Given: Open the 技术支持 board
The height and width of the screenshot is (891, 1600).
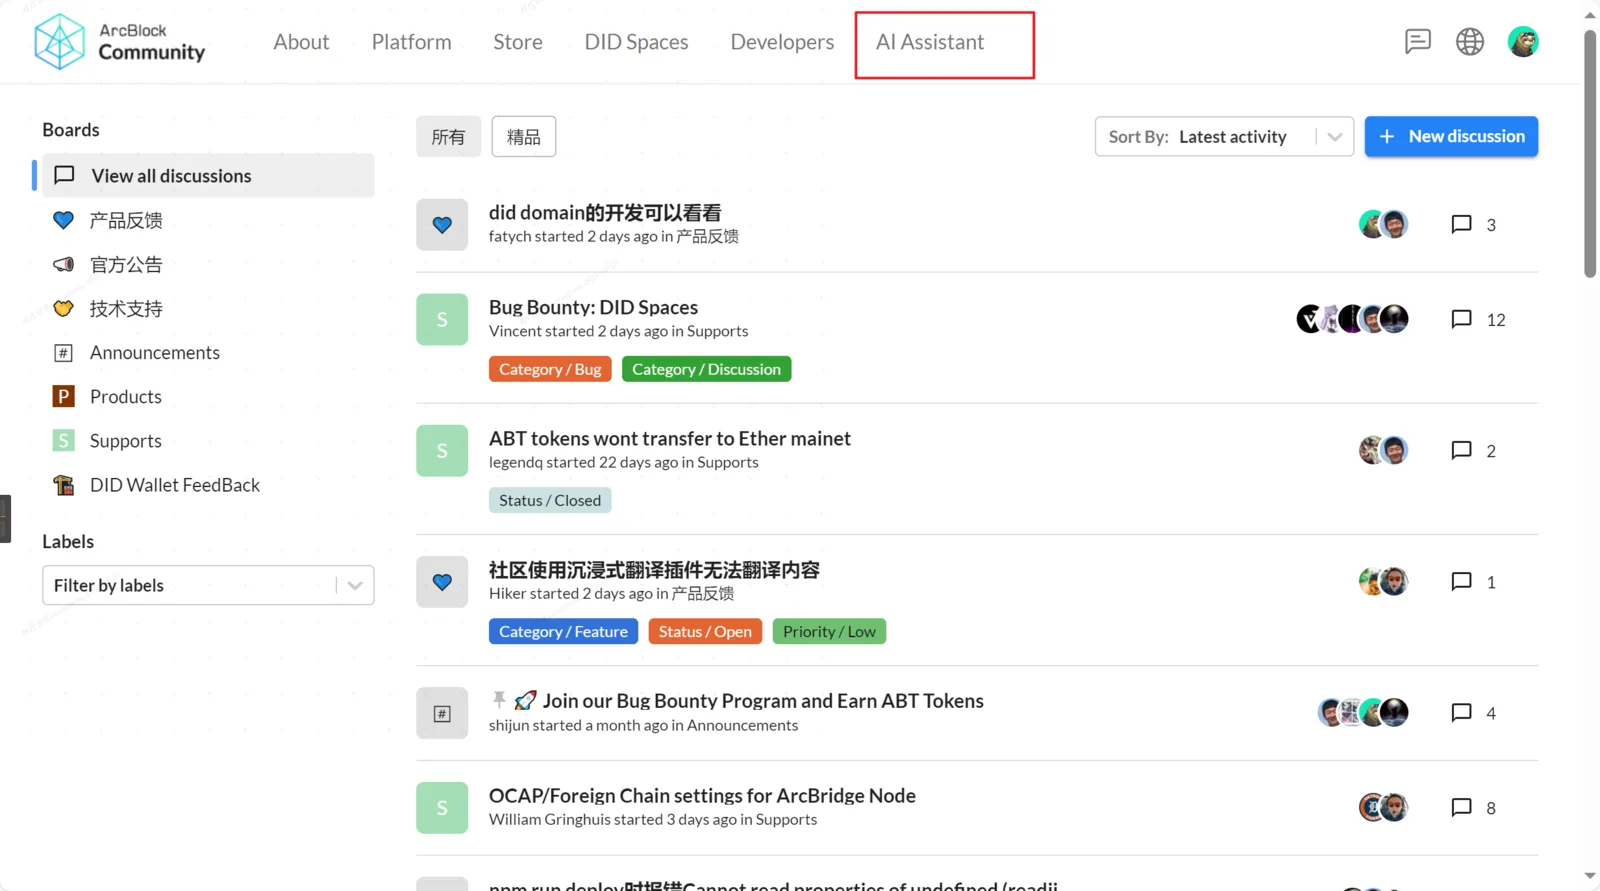Looking at the screenshot, I should [126, 309].
